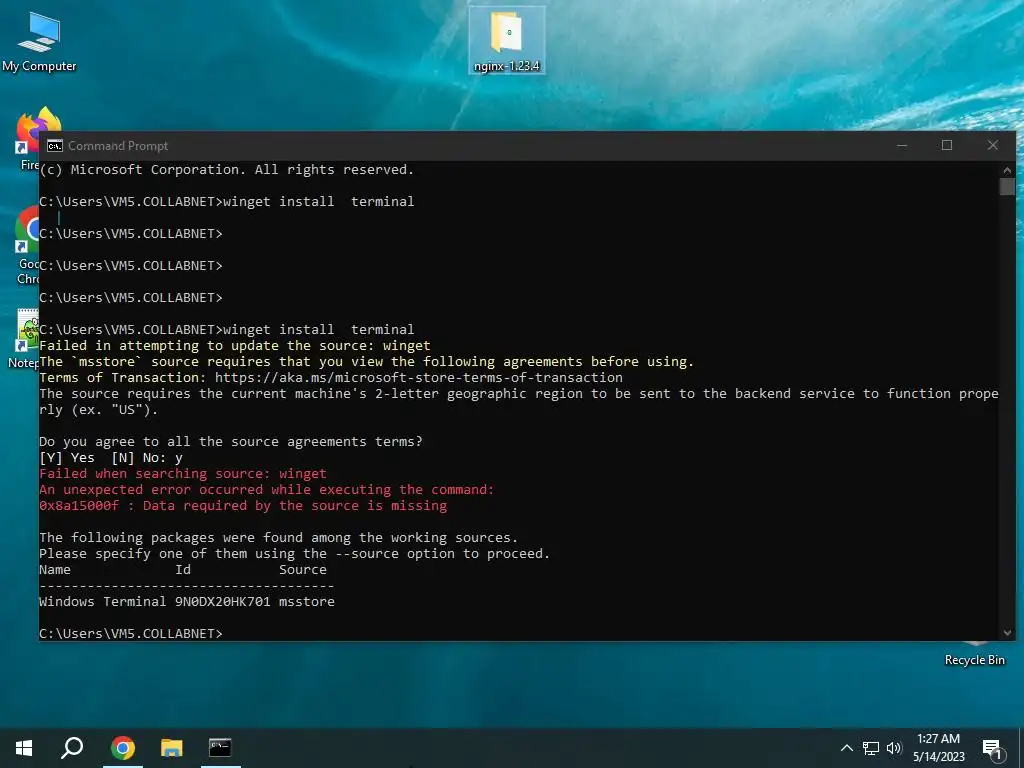Screen dimensions: 1024x768
Task: Open File Explorer from the taskbar
Action: pos(172,748)
